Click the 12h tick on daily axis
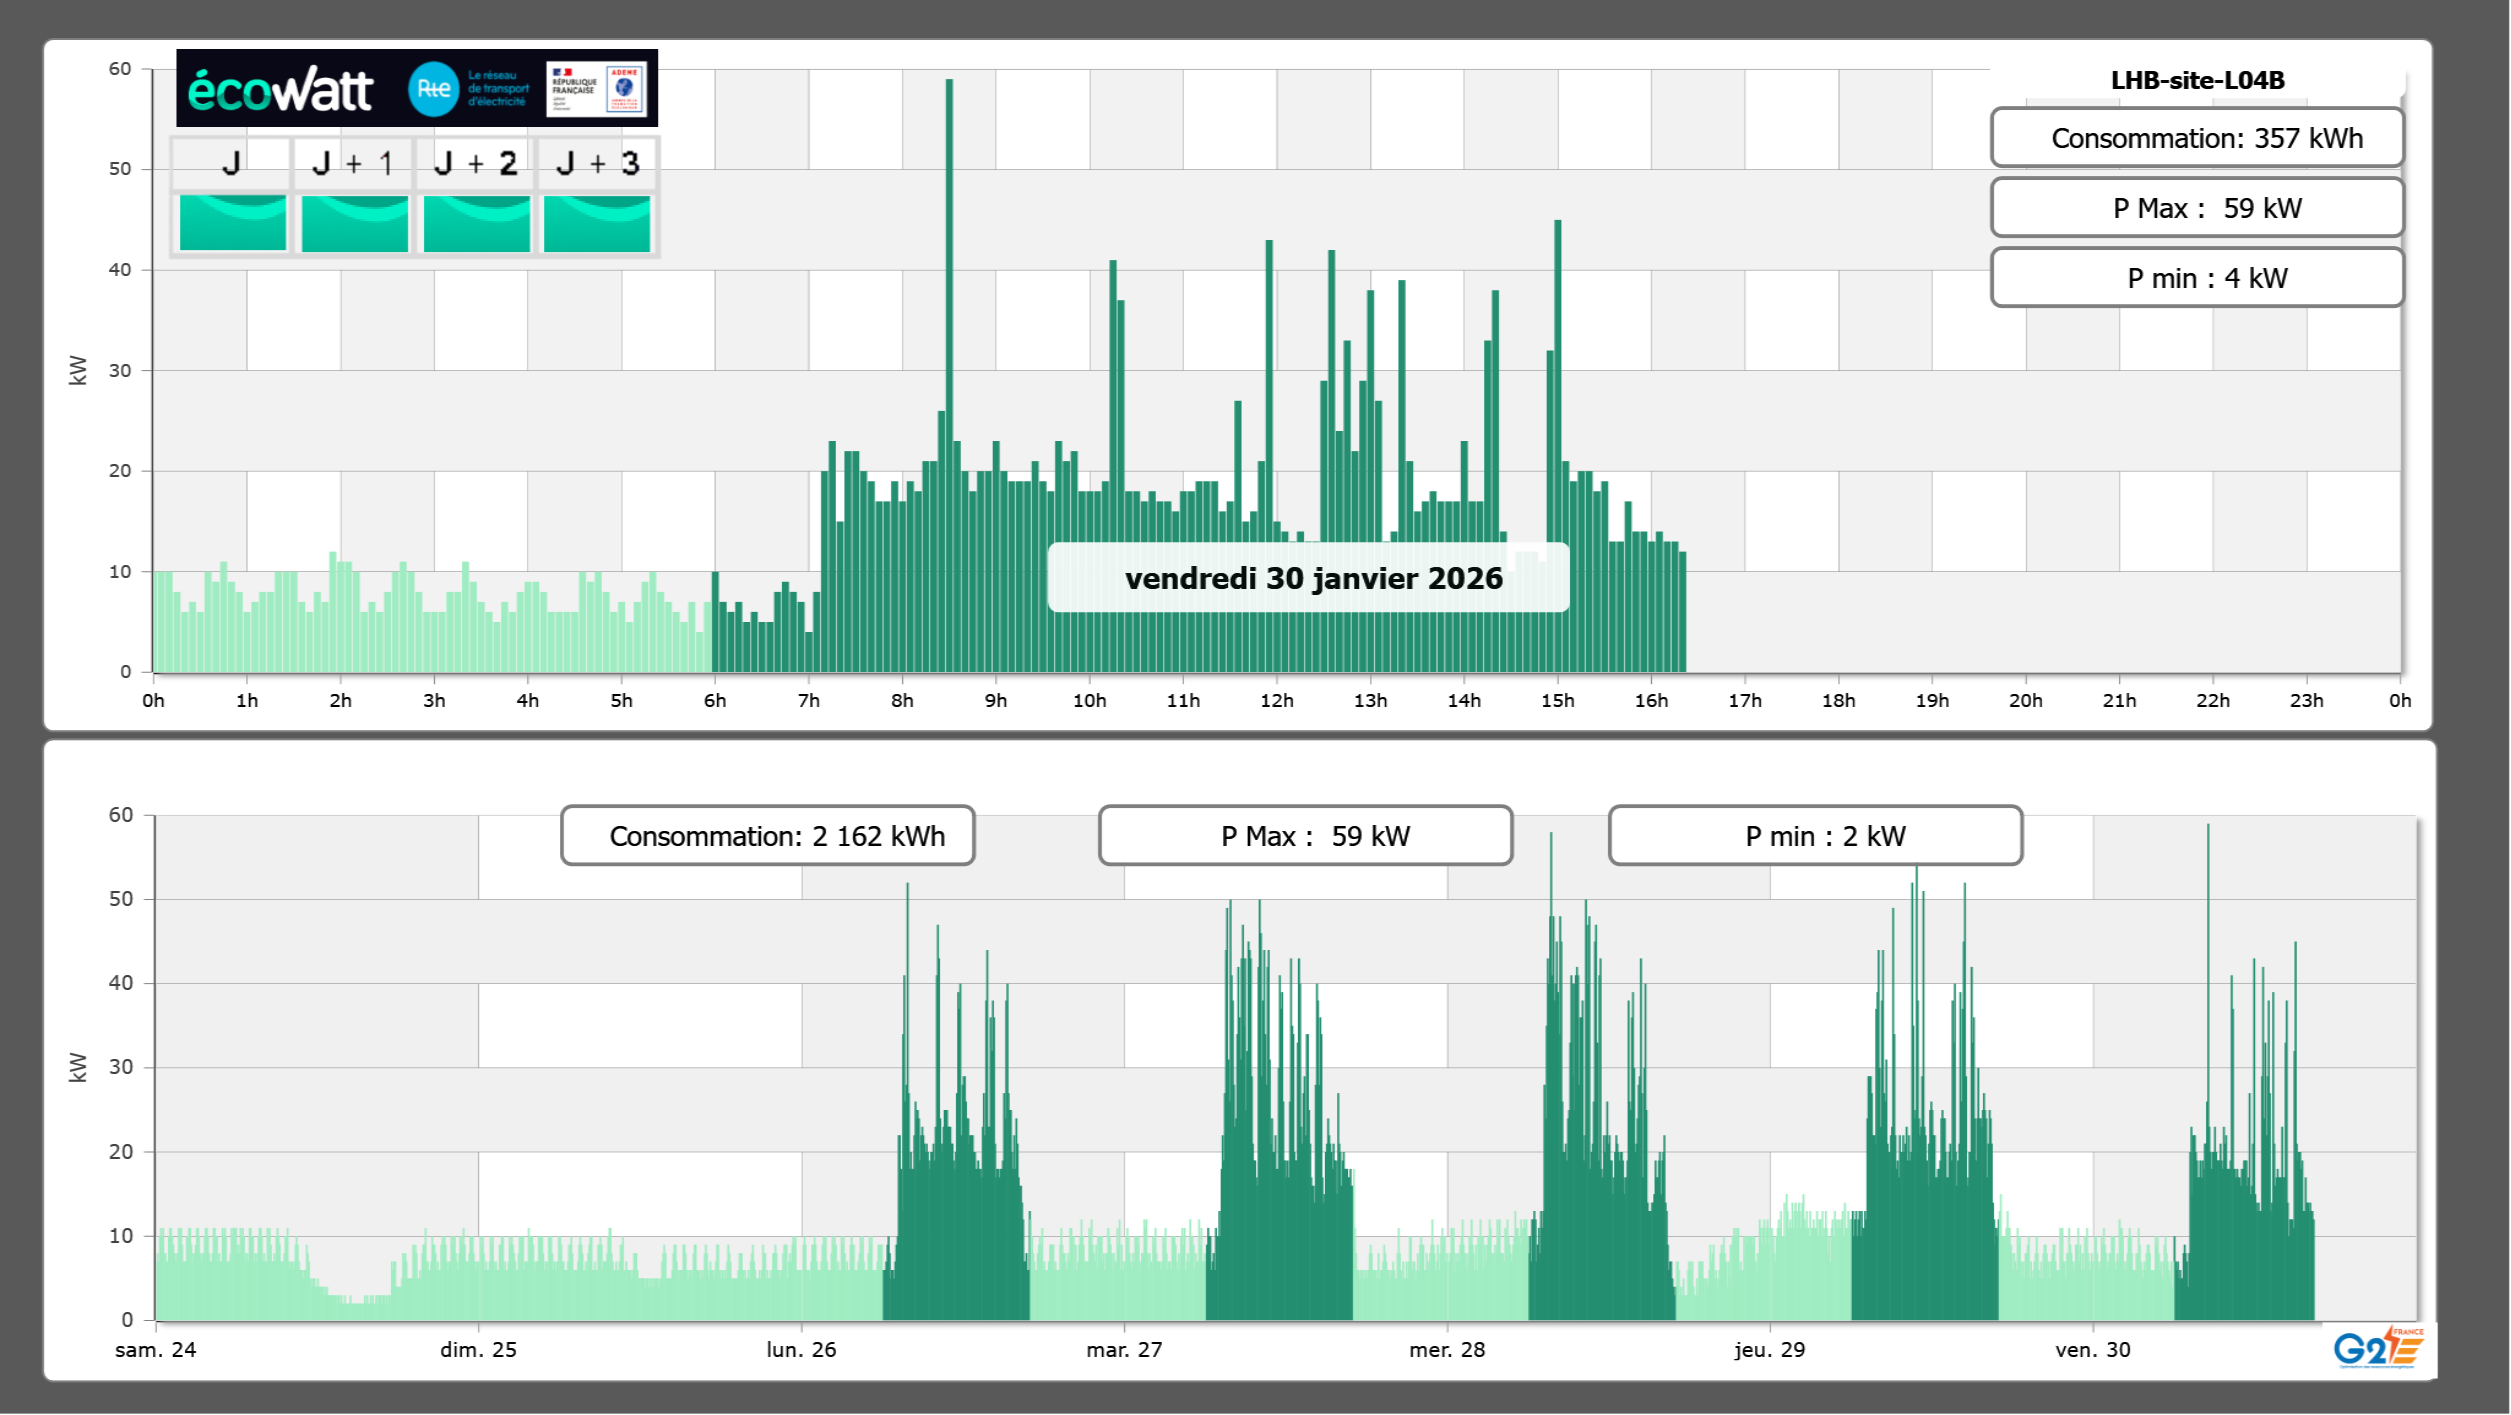Viewport: 2511px width, 1415px height. click(x=1276, y=701)
